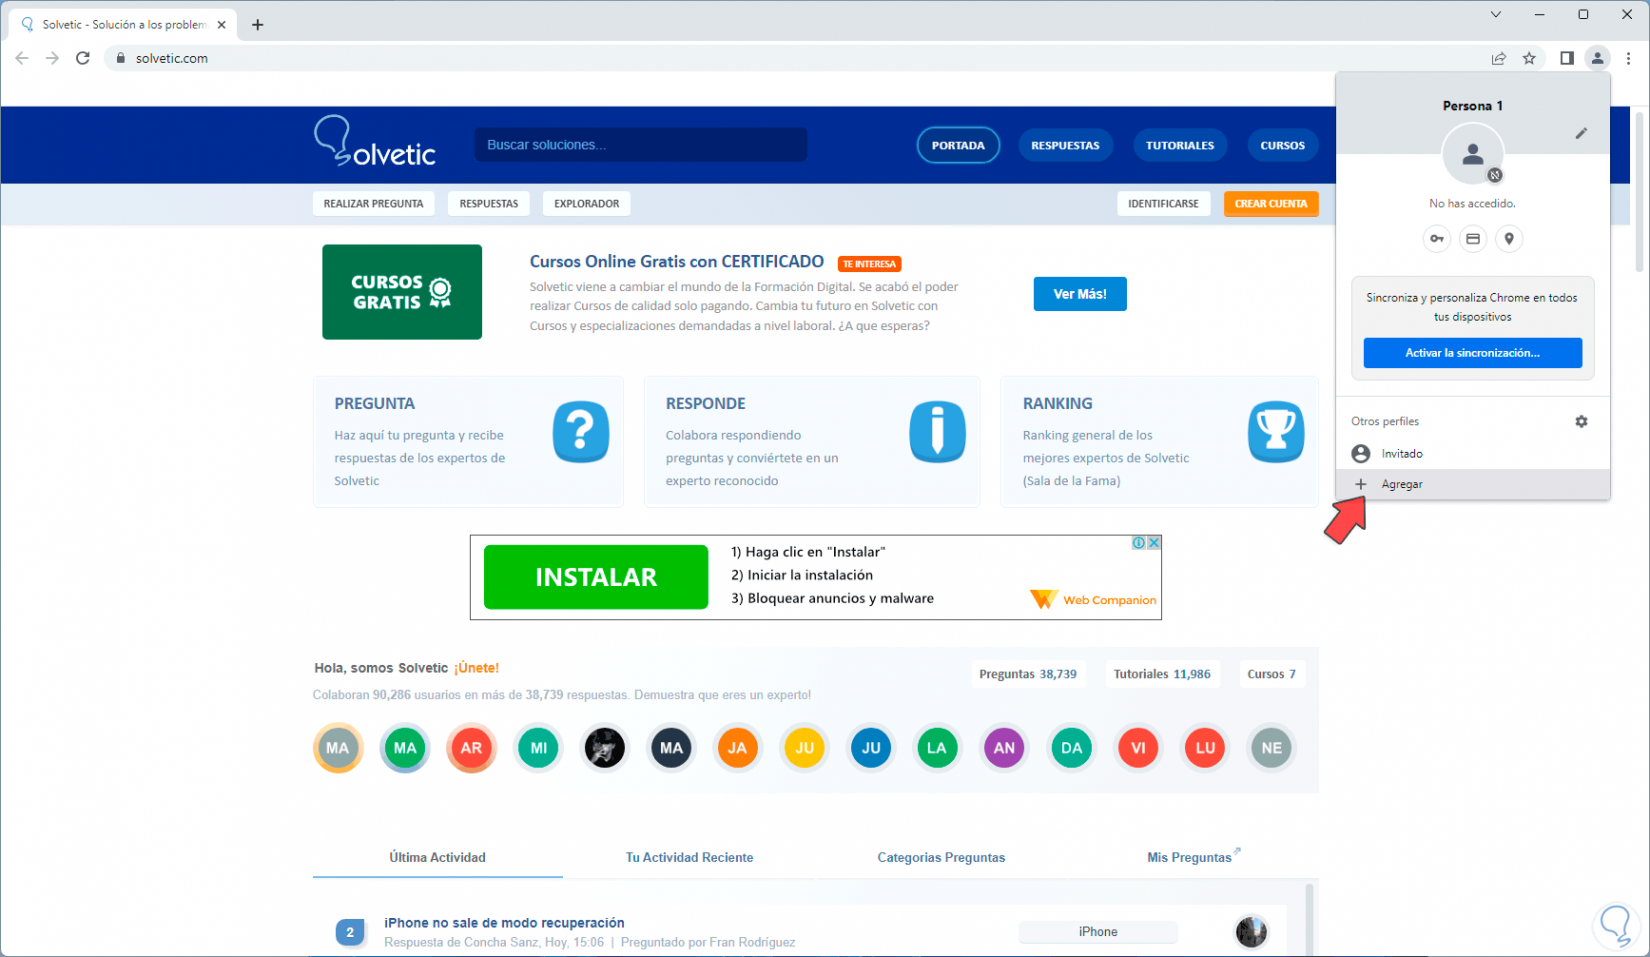Switch to the Tu Actividad Reciente tab
1650x957 pixels.
689,858
